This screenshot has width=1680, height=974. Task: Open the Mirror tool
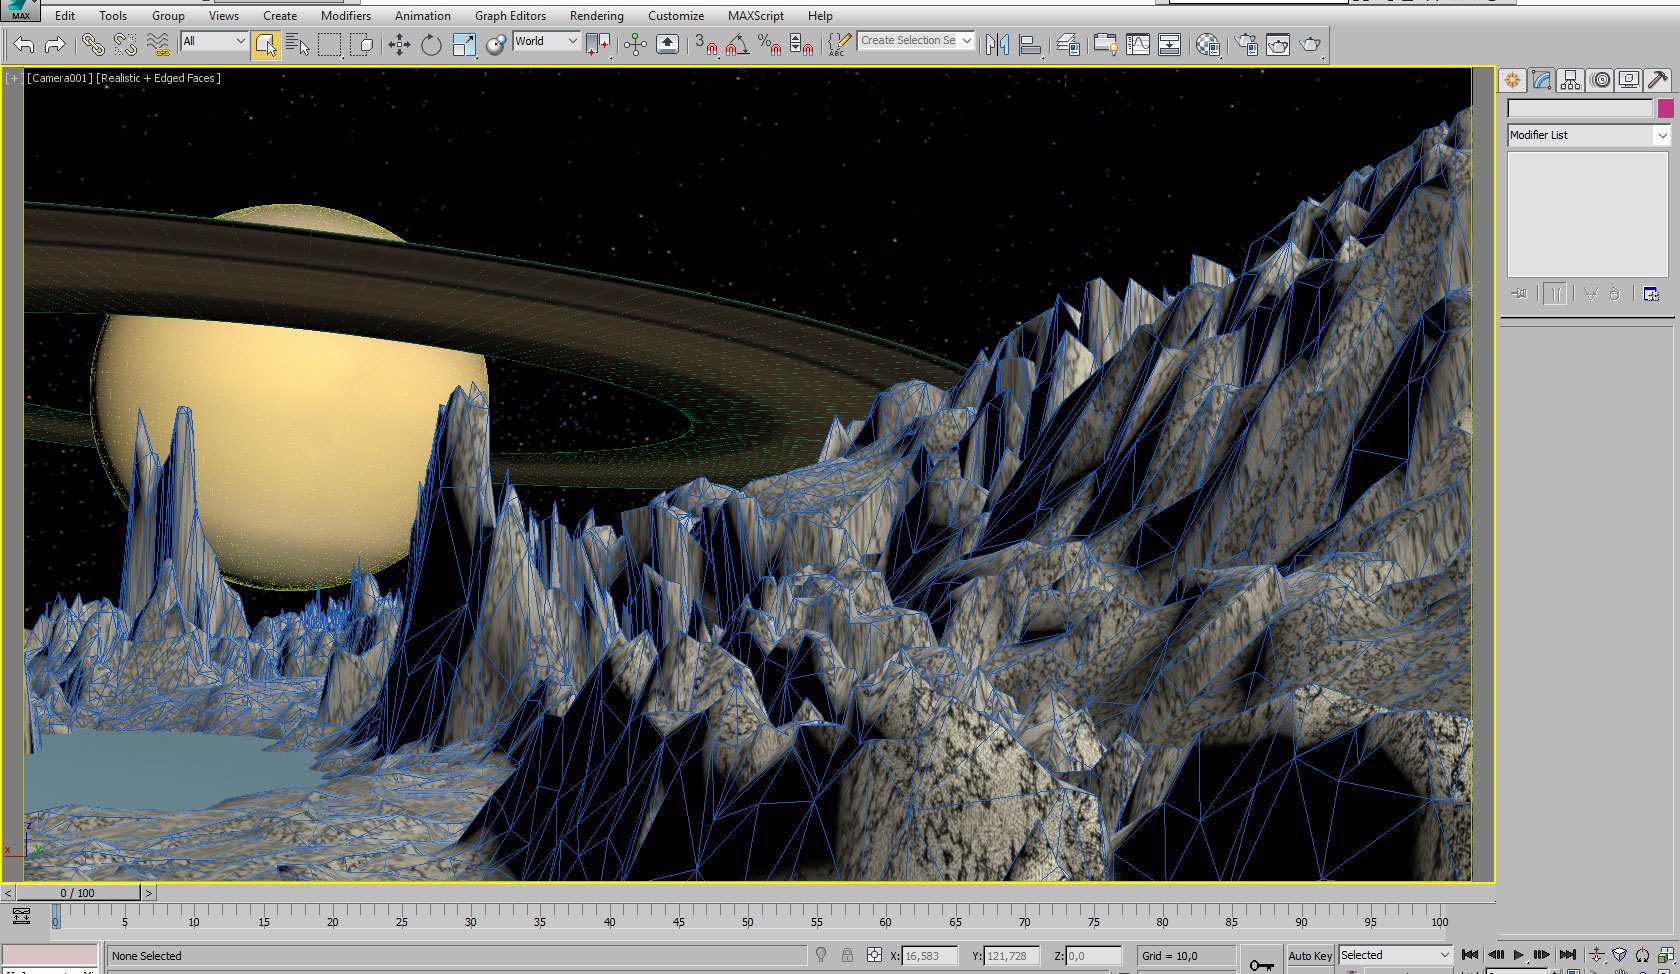pyautogui.click(x=997, y=44)
